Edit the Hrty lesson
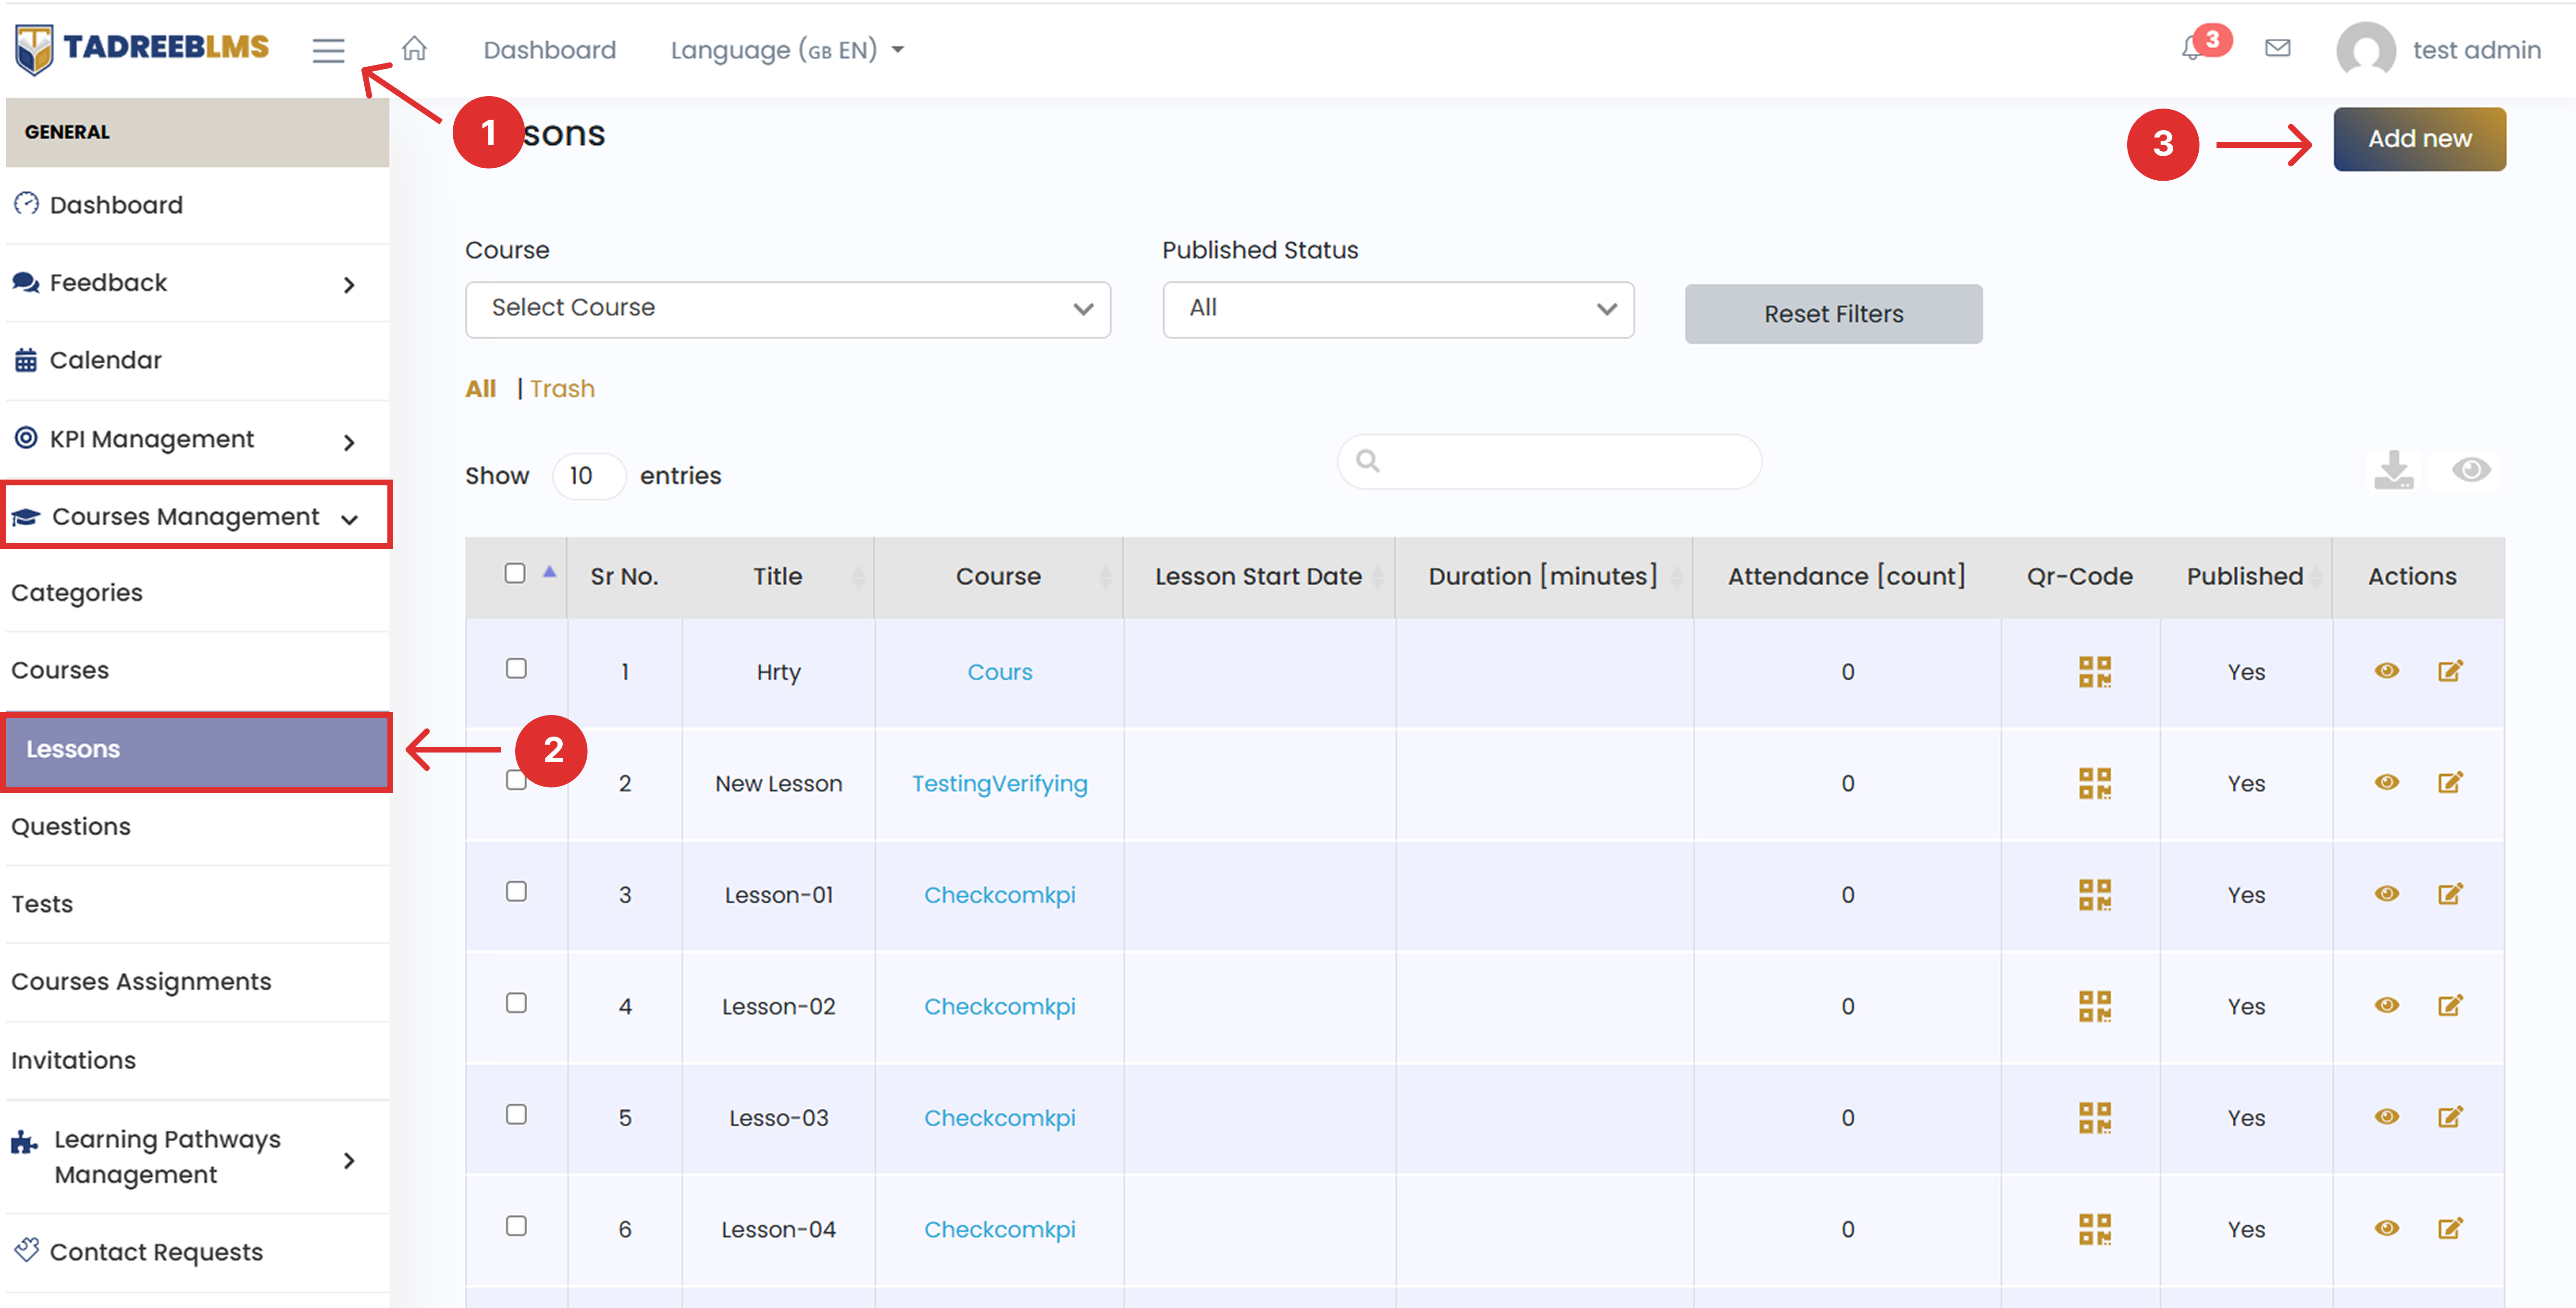The image size is (2576, 1308). [2450, 671]
